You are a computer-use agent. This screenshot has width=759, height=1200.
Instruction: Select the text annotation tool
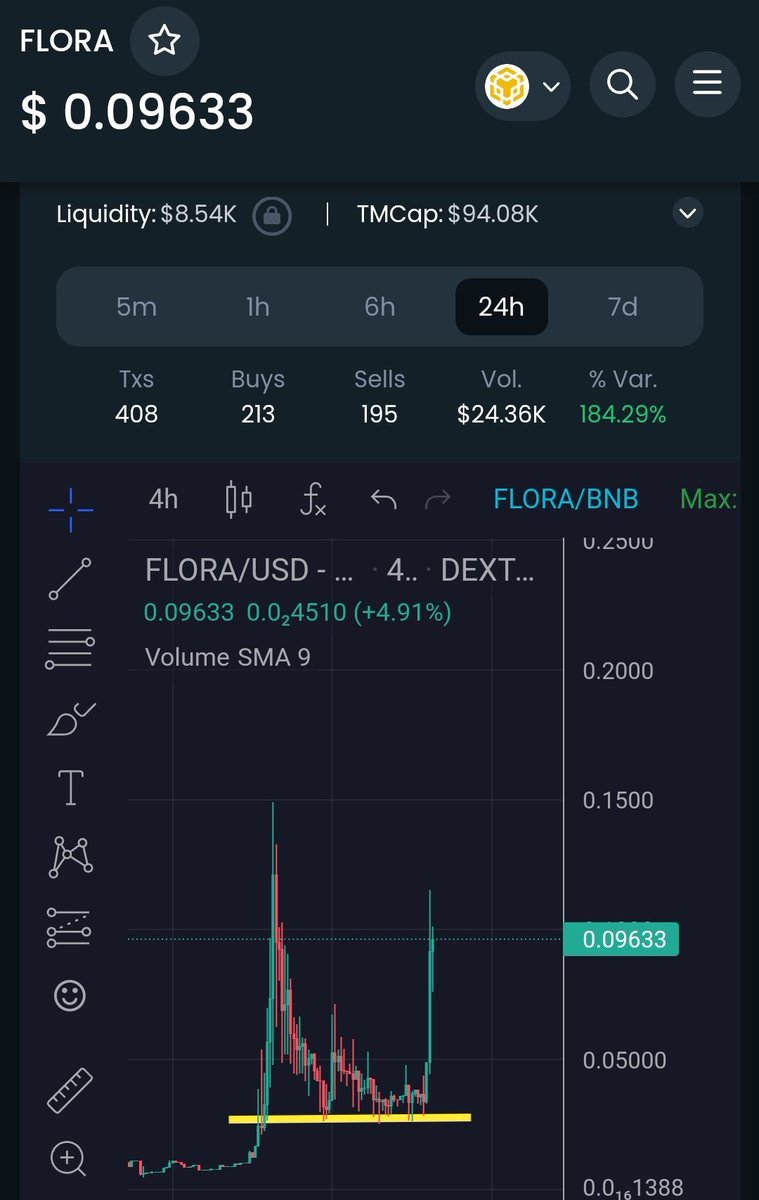click(x=70, y=788)
